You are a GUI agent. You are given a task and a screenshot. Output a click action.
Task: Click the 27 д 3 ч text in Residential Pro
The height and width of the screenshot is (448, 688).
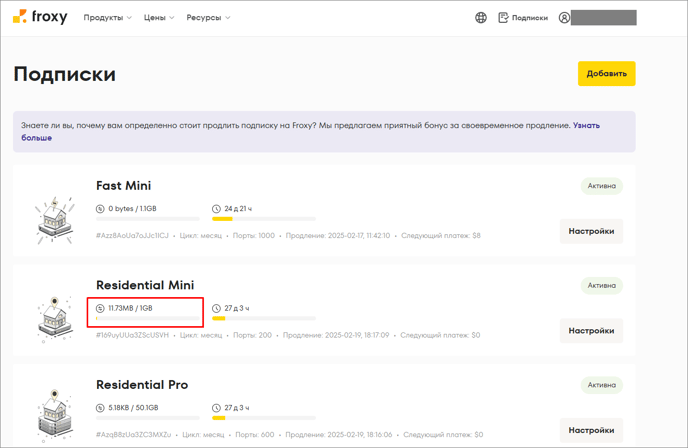(x=237, y=408)
